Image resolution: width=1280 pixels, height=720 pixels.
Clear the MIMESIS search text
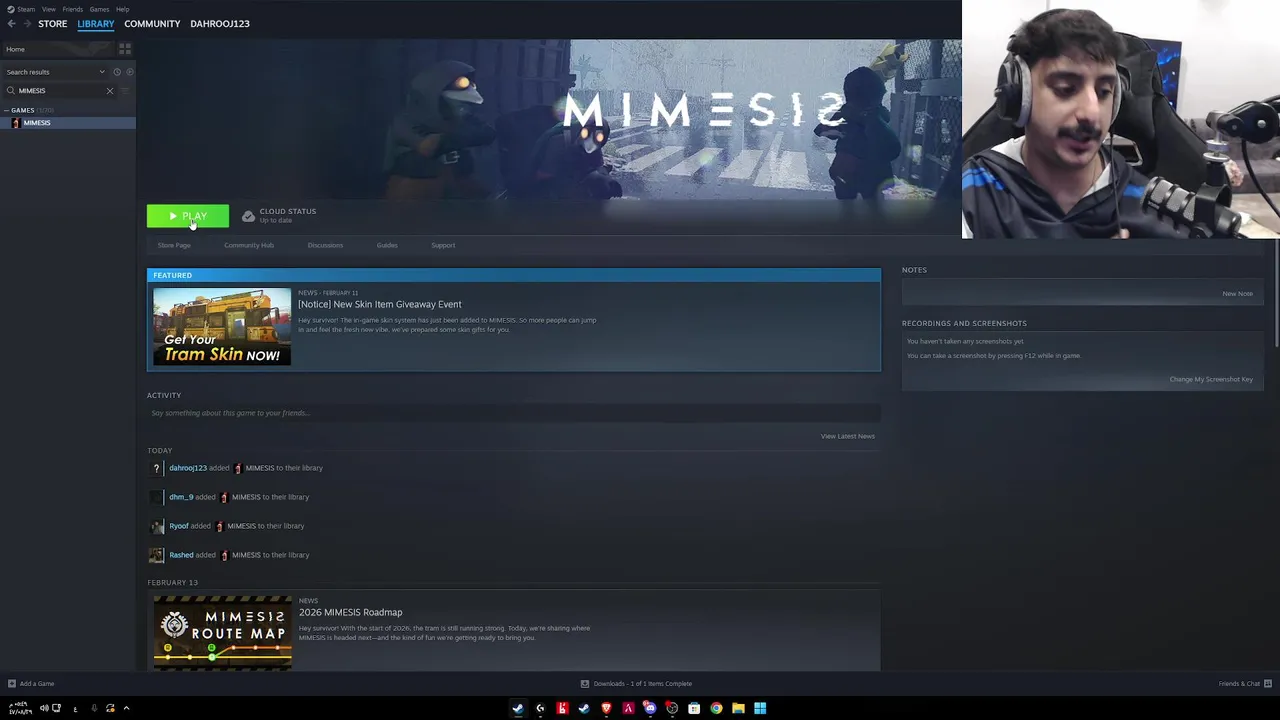(110, 90)
